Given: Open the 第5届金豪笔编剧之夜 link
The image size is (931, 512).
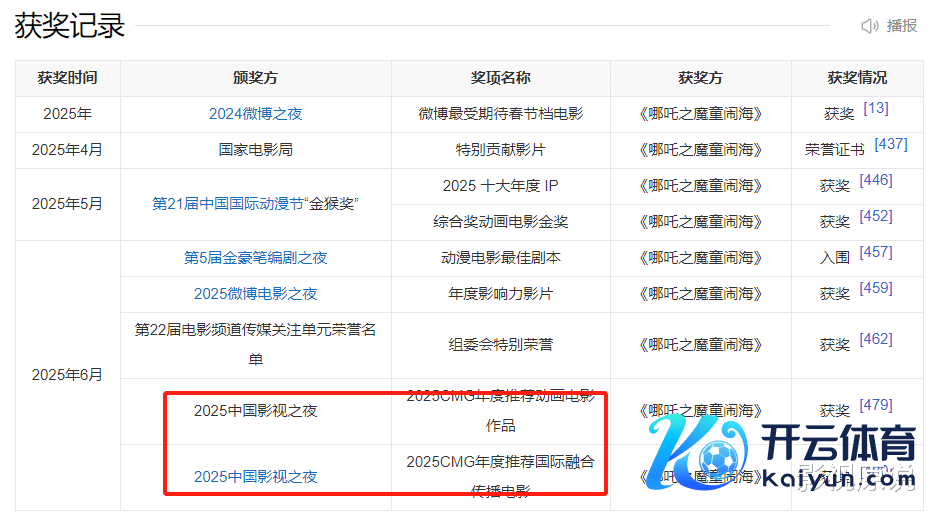Looking at the screenshot, I should point(255,258).
